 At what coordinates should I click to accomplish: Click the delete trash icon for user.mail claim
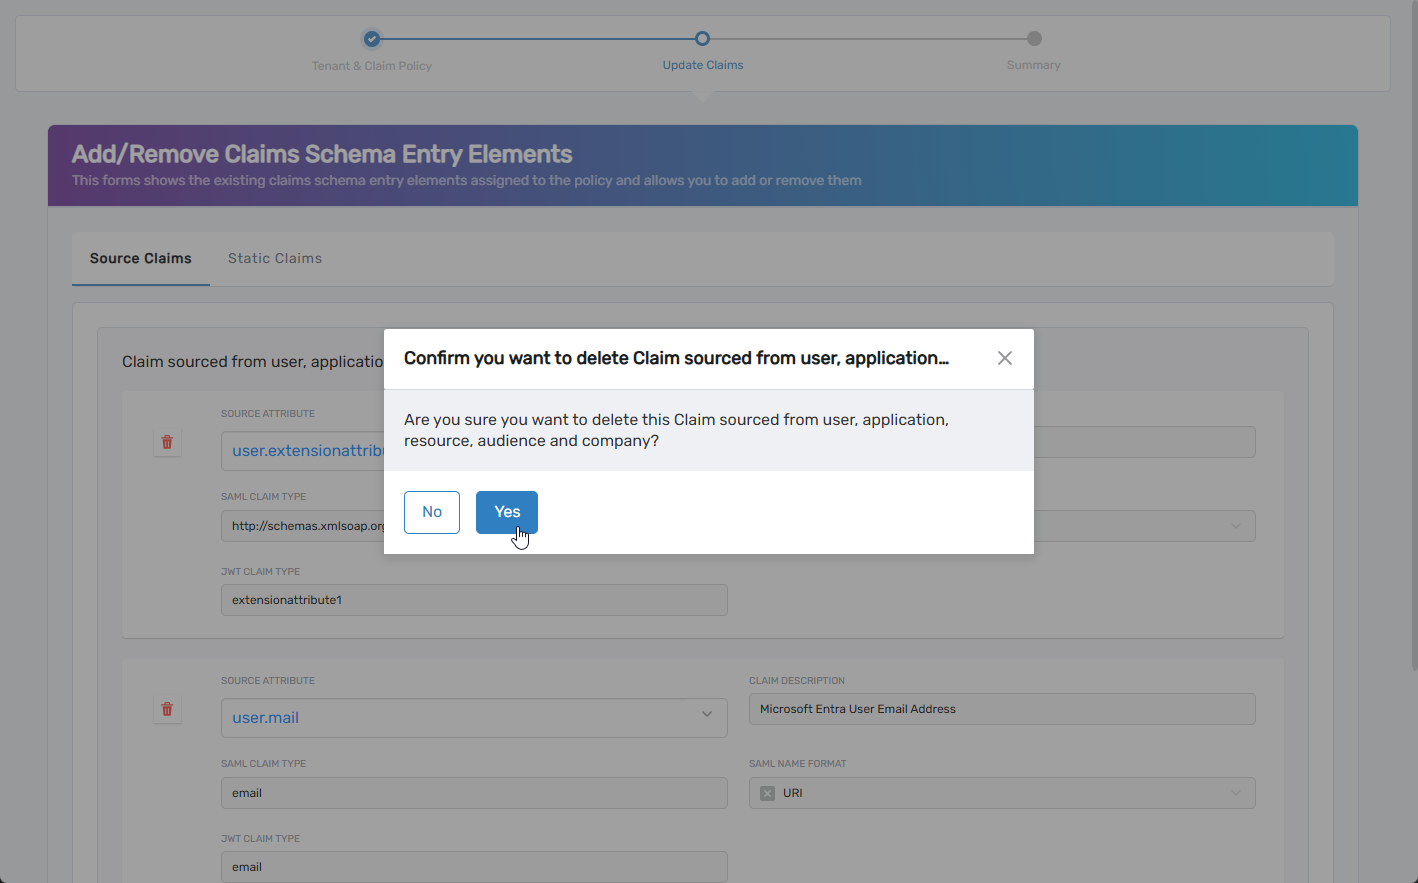tap(167, 709)
